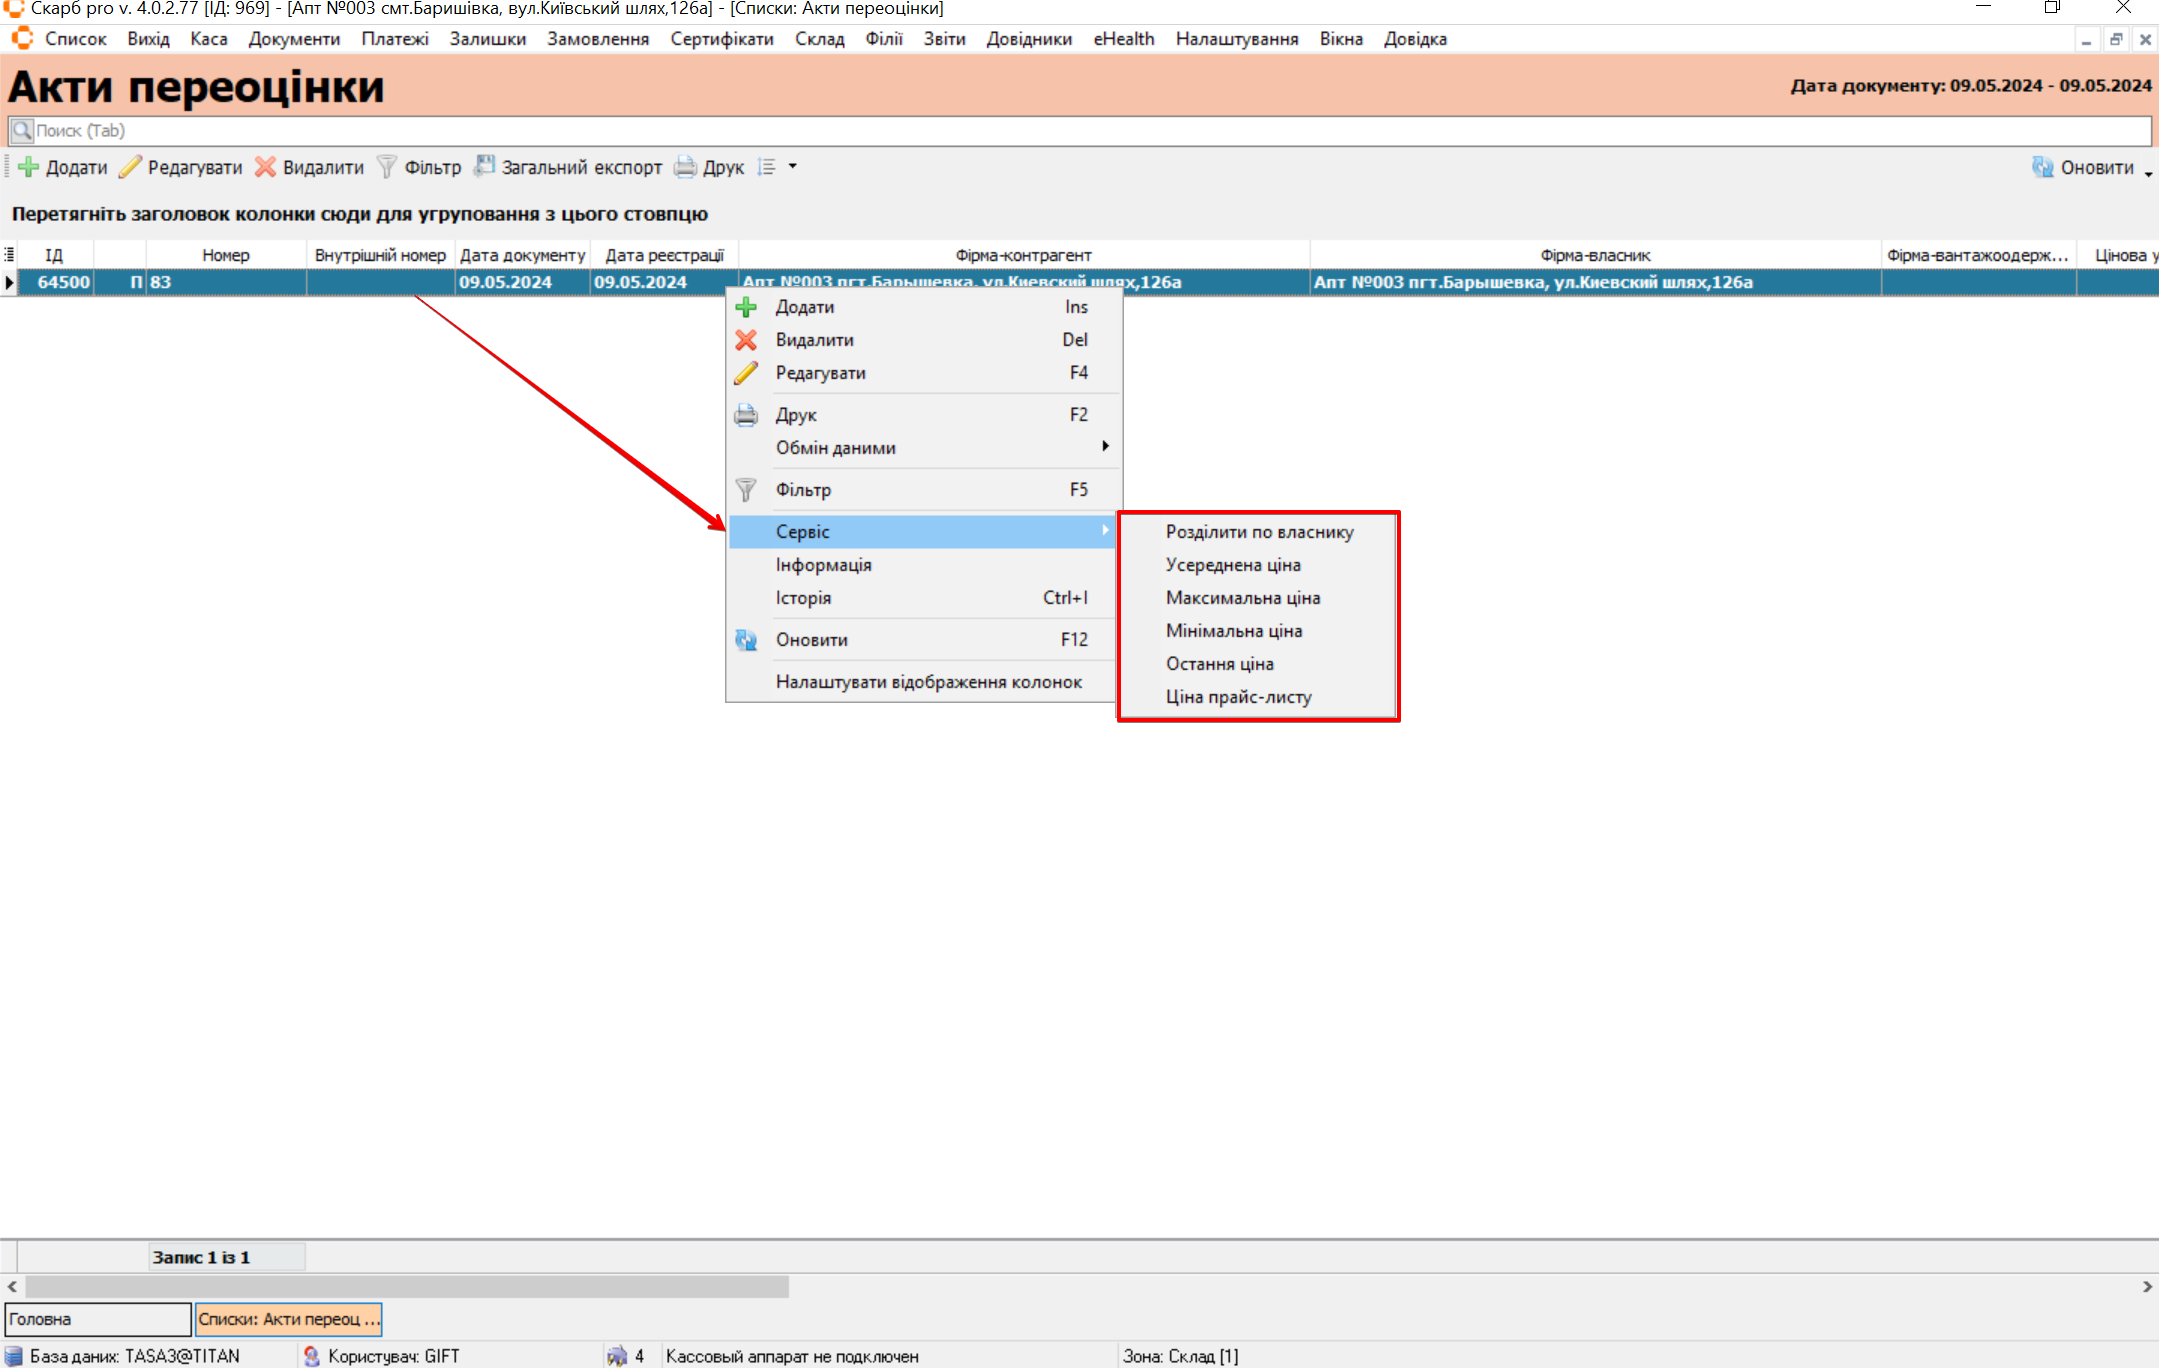Click the printer Друк toolbar icon
Image resolution: width=2159 pixels, height=1368 pixels.
coord(685,167)
